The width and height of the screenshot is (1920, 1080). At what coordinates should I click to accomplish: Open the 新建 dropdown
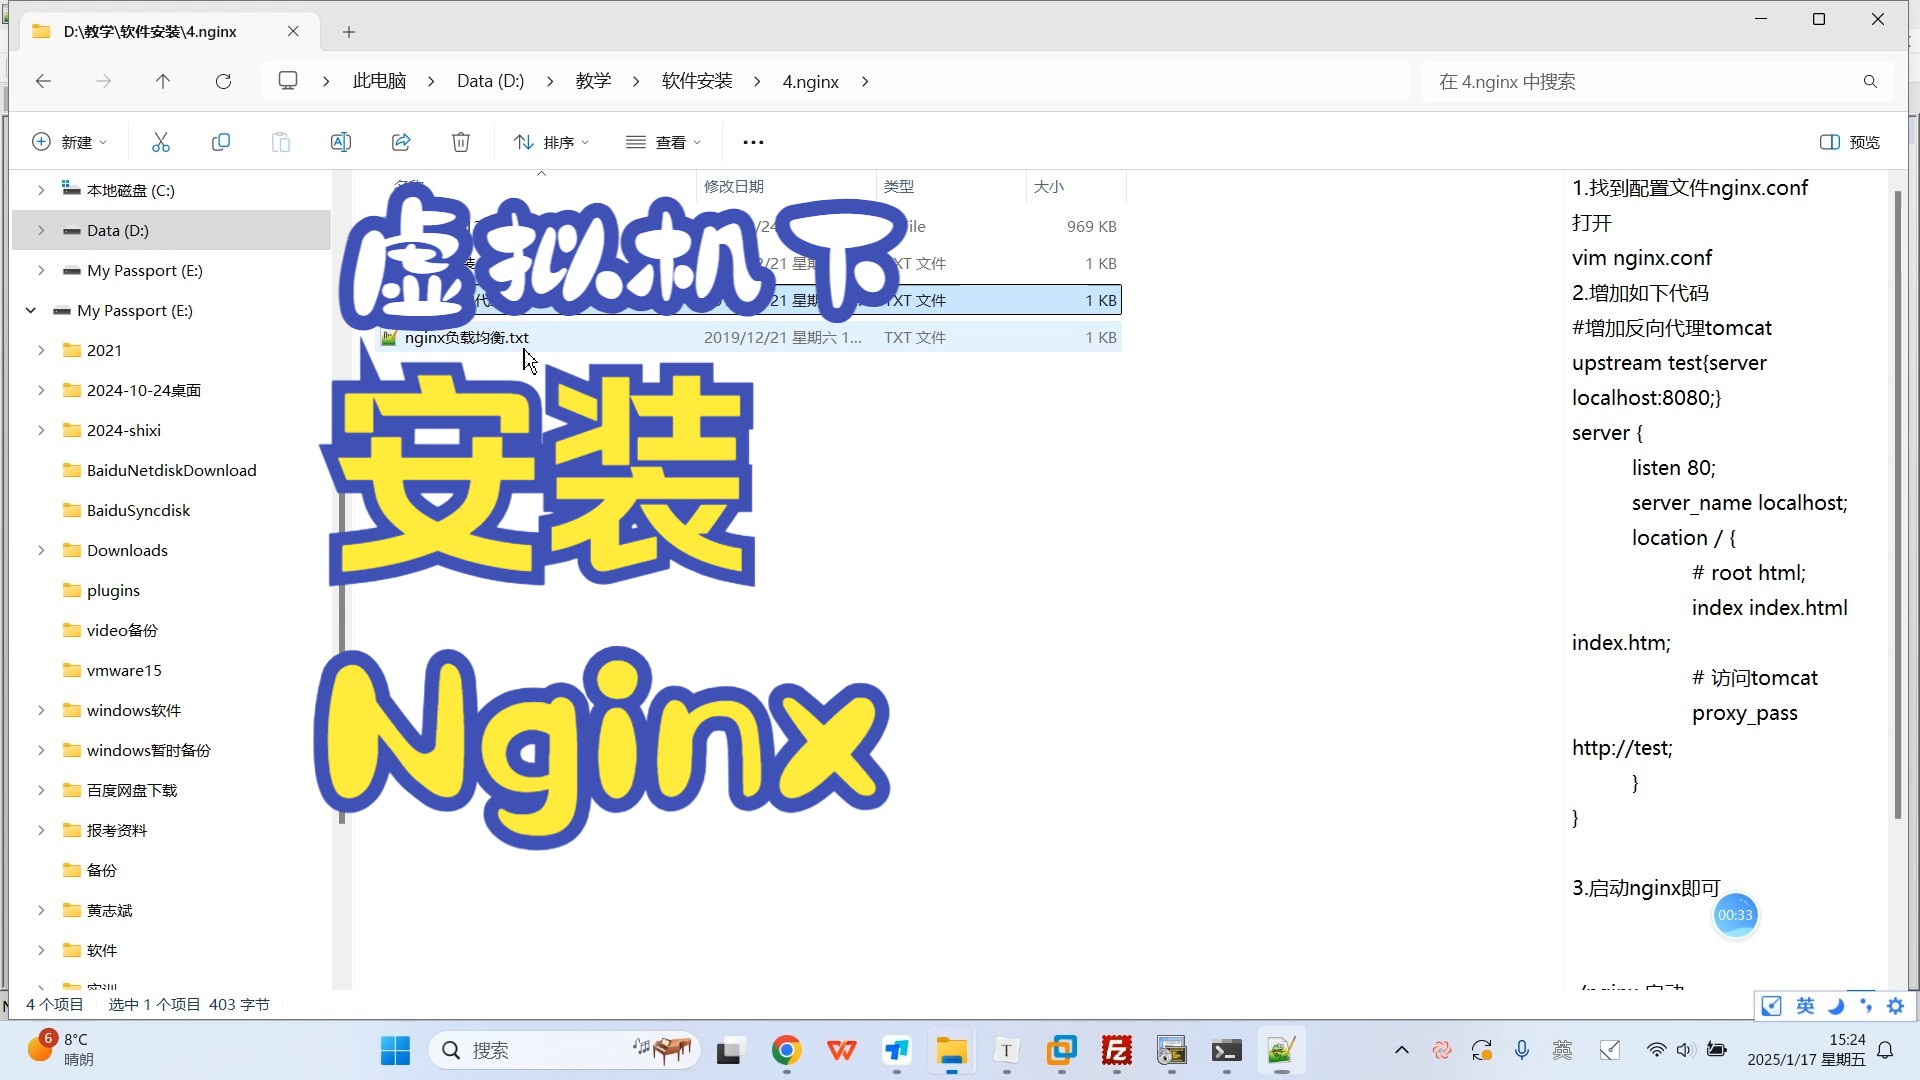69,142
